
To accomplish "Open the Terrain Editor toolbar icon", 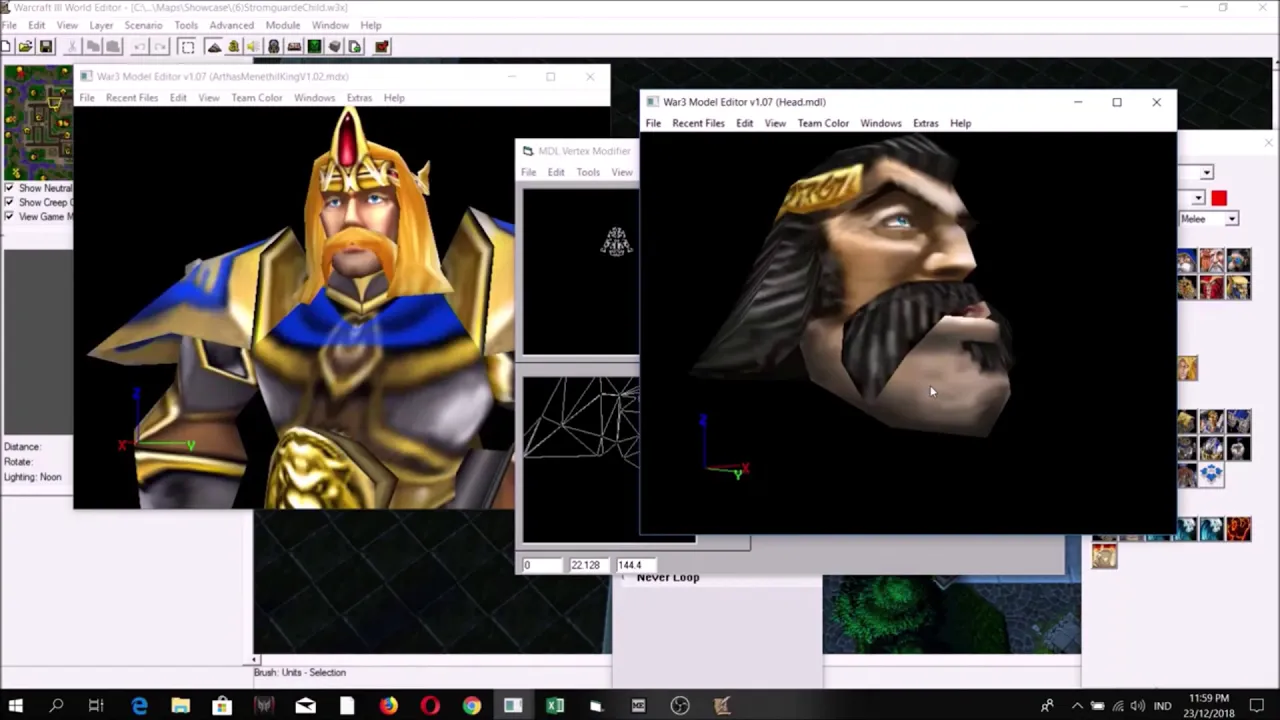I will tap(214, 46).
